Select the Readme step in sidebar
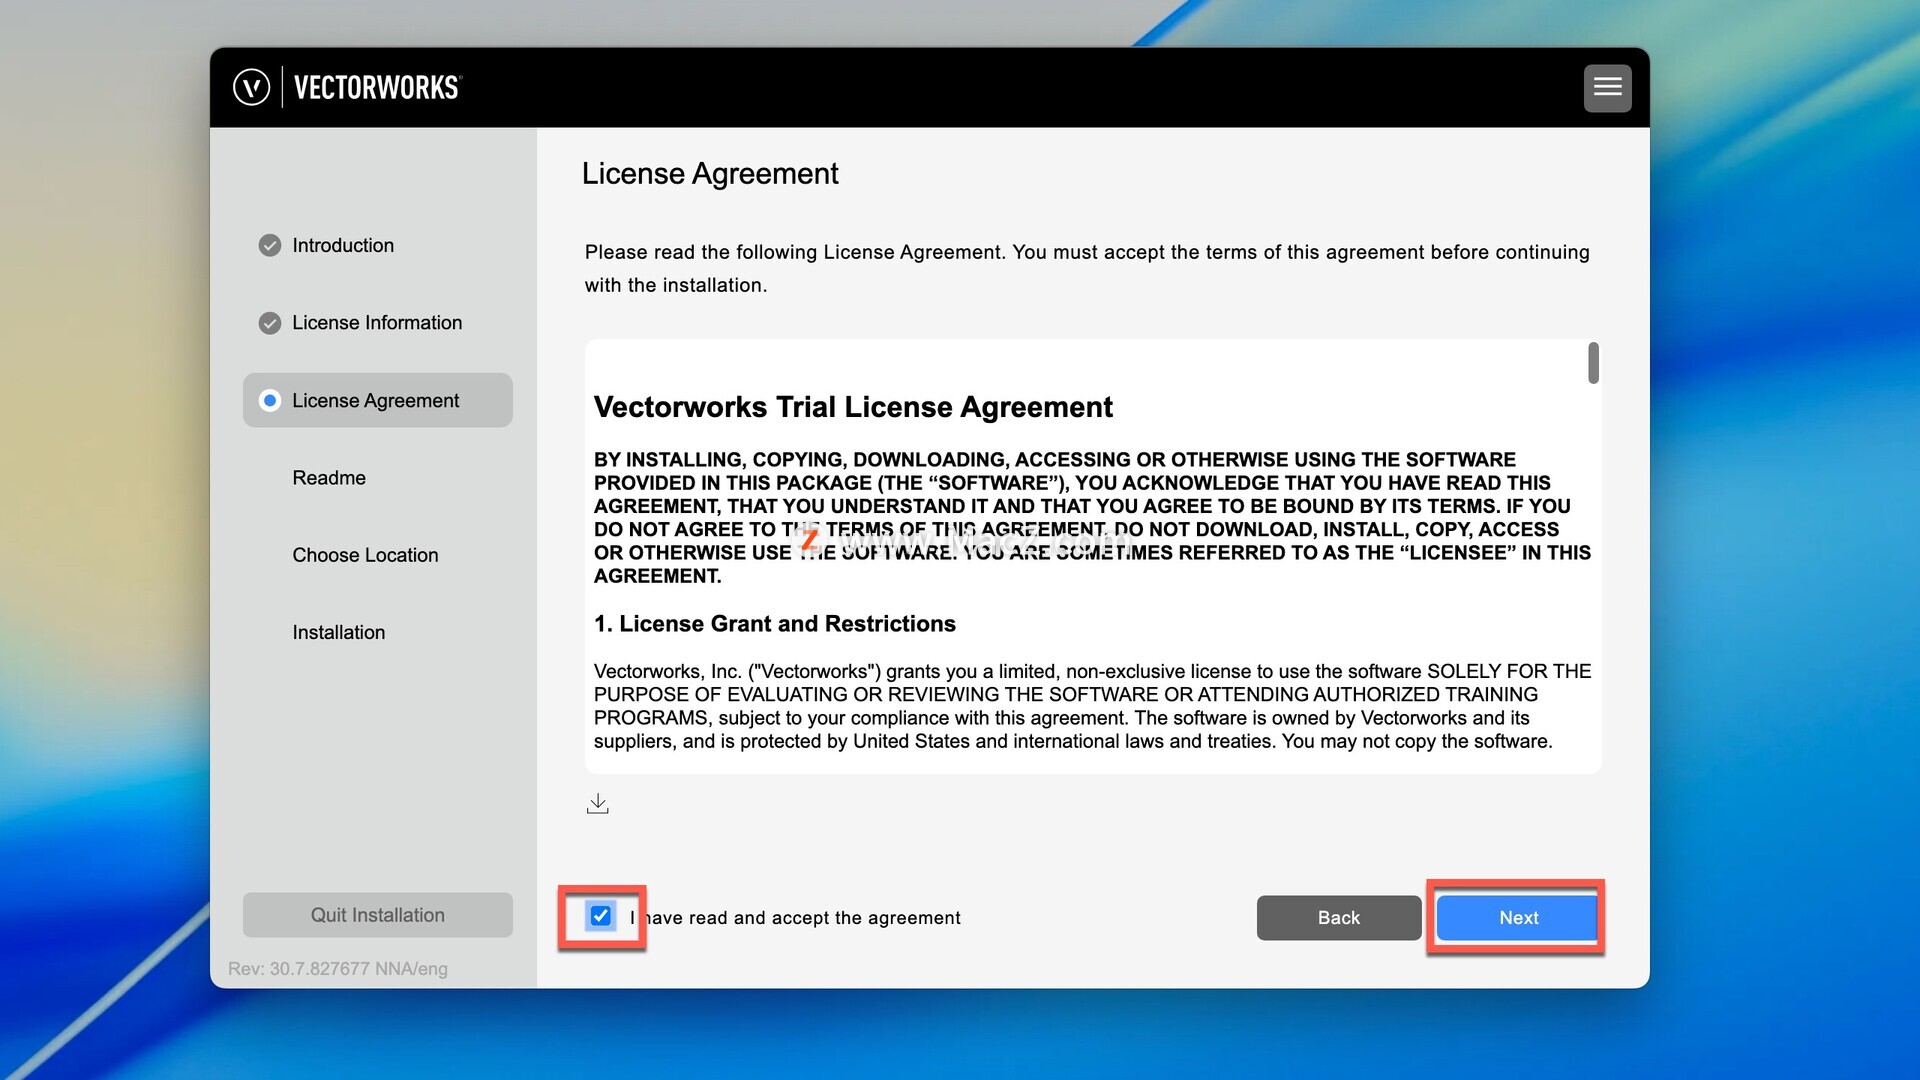1920x1080 pixels. click(x=329, y=478)
